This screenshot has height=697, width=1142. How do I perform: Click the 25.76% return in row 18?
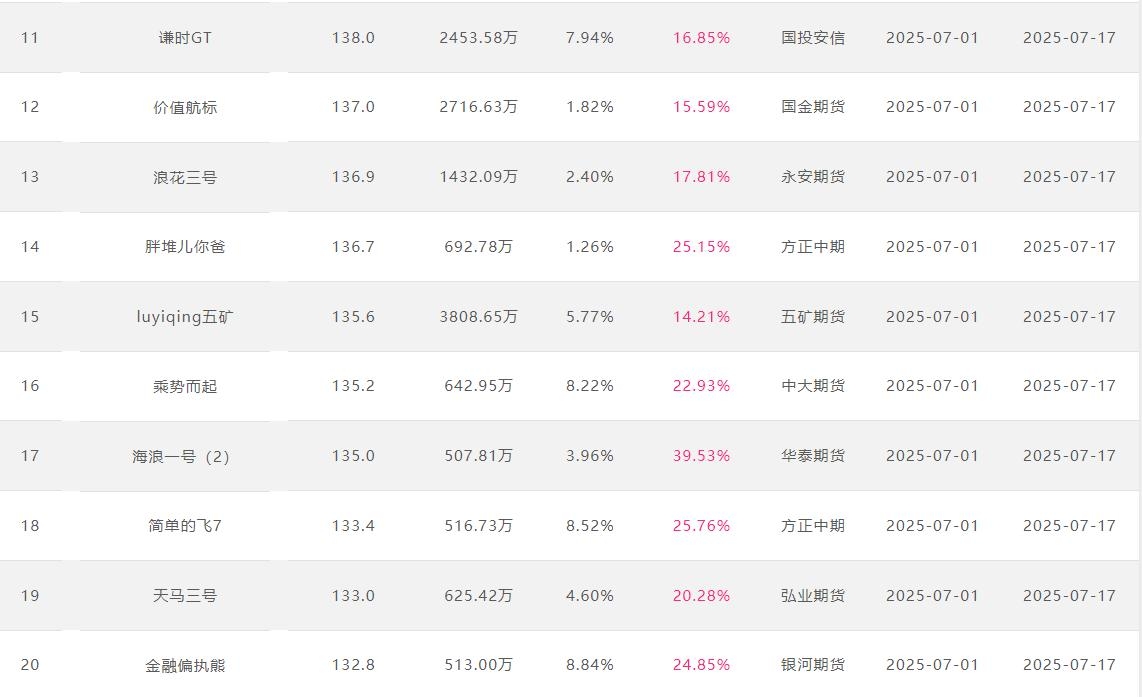point(701,526)
